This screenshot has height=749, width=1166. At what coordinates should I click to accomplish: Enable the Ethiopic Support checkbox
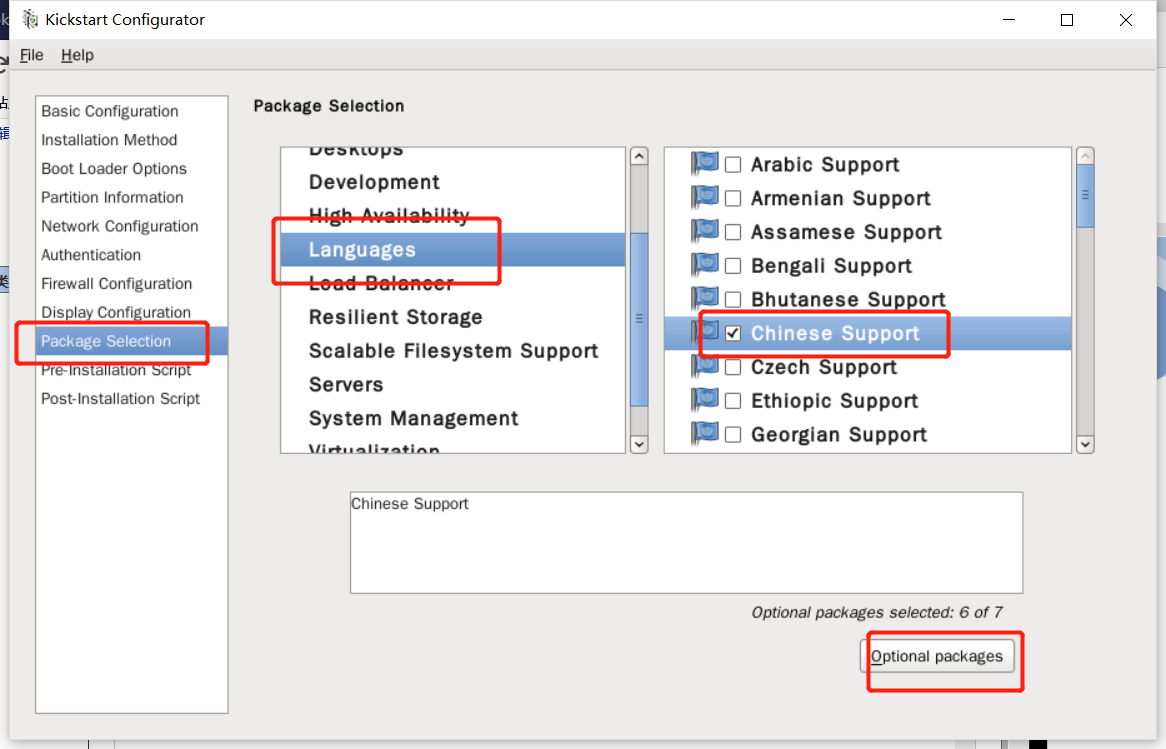tap(733, 401)
